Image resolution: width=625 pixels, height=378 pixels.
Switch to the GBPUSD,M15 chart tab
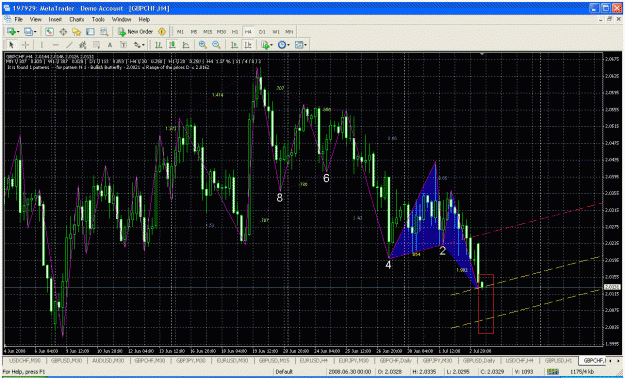pyautogui.click(x=274, y=360)
